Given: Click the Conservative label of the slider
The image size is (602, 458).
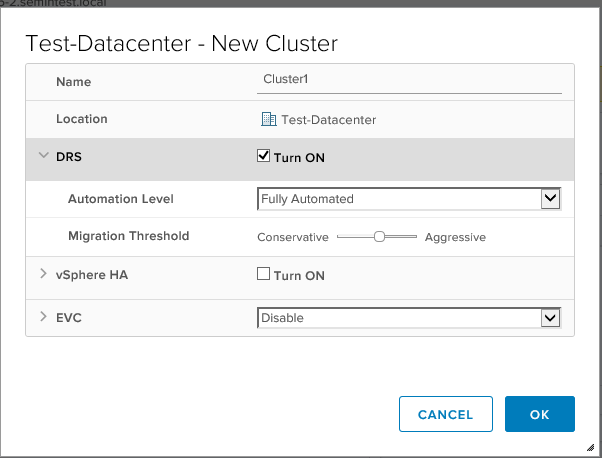Looking at the screenshot, I should 292,237.
